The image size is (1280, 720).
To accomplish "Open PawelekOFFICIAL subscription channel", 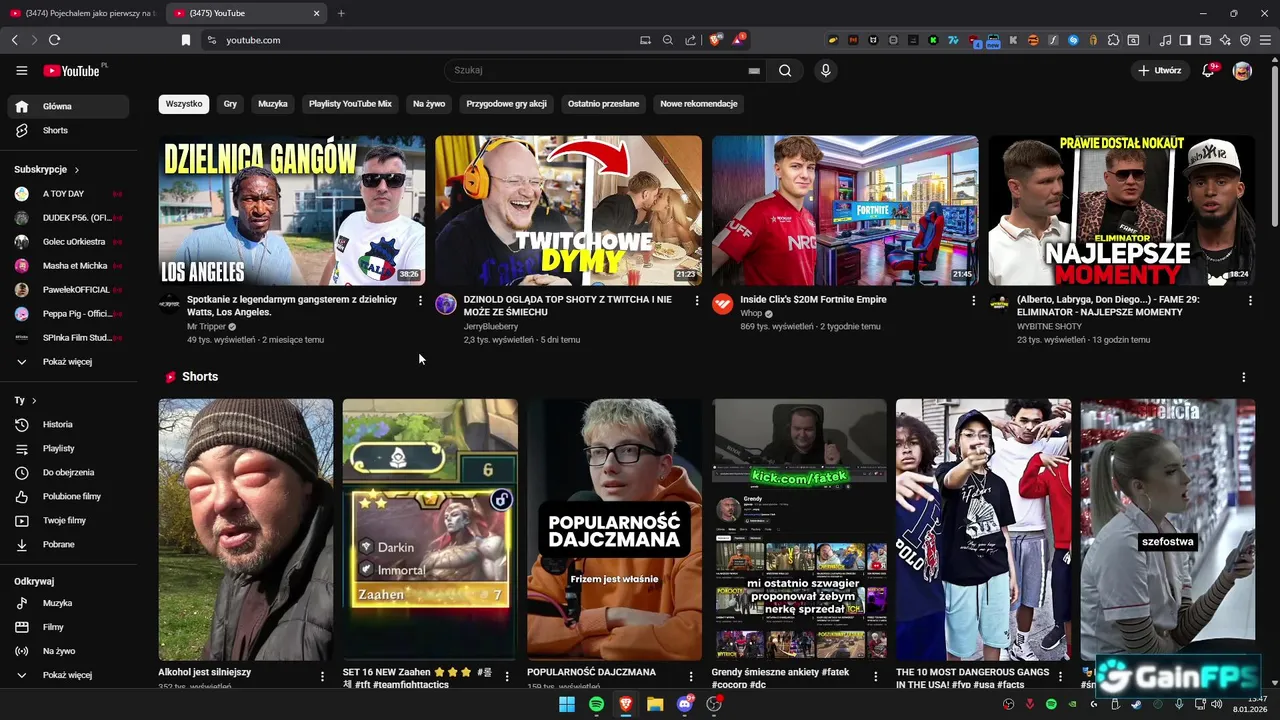I will coord(68,290).
